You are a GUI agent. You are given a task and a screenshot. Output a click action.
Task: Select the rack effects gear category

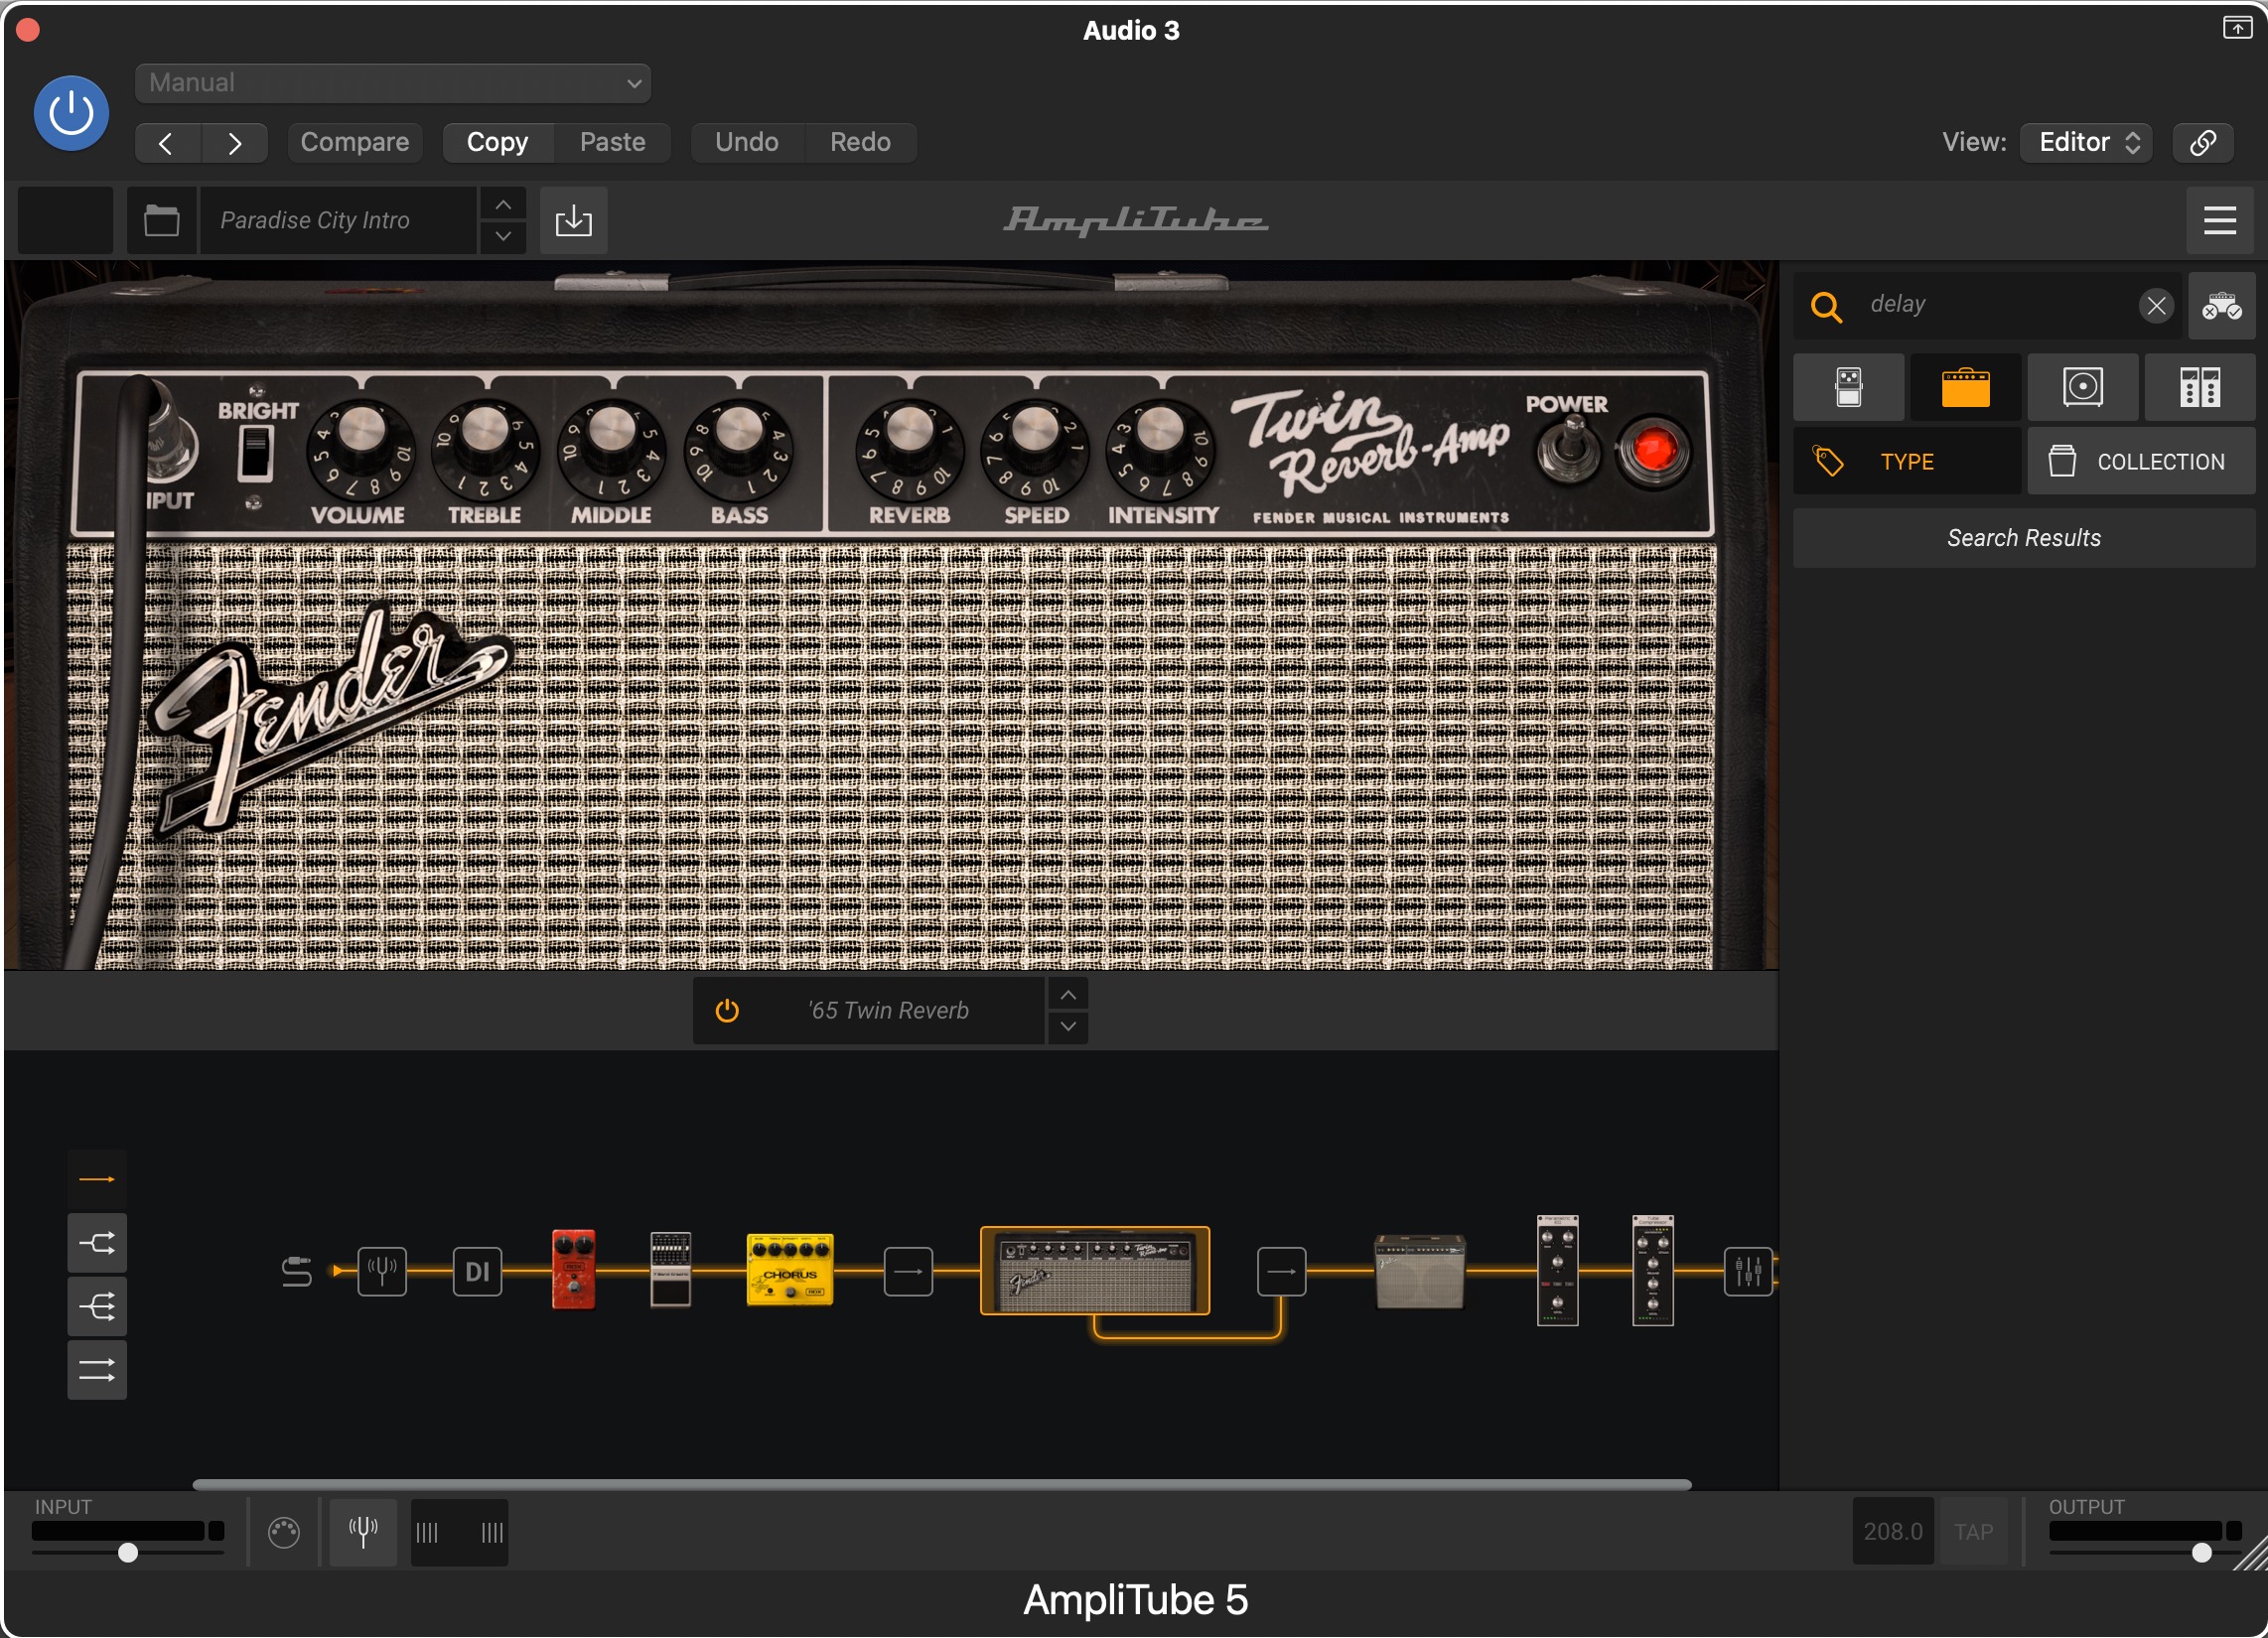pyautogui.click(x=2199, y=387)
